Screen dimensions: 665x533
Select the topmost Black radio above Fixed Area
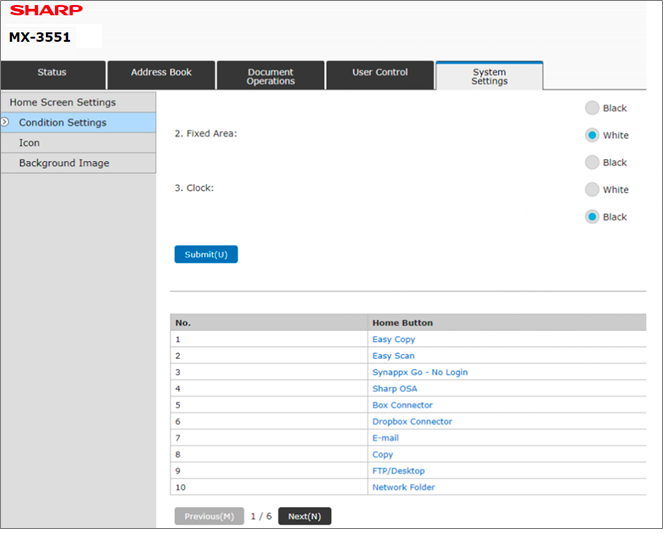[x=592, y=108]
